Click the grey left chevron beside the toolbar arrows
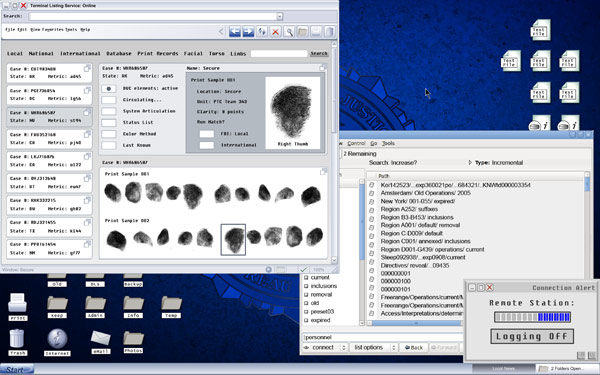Screen dimensions: 600x375 (x=221, y=32)
